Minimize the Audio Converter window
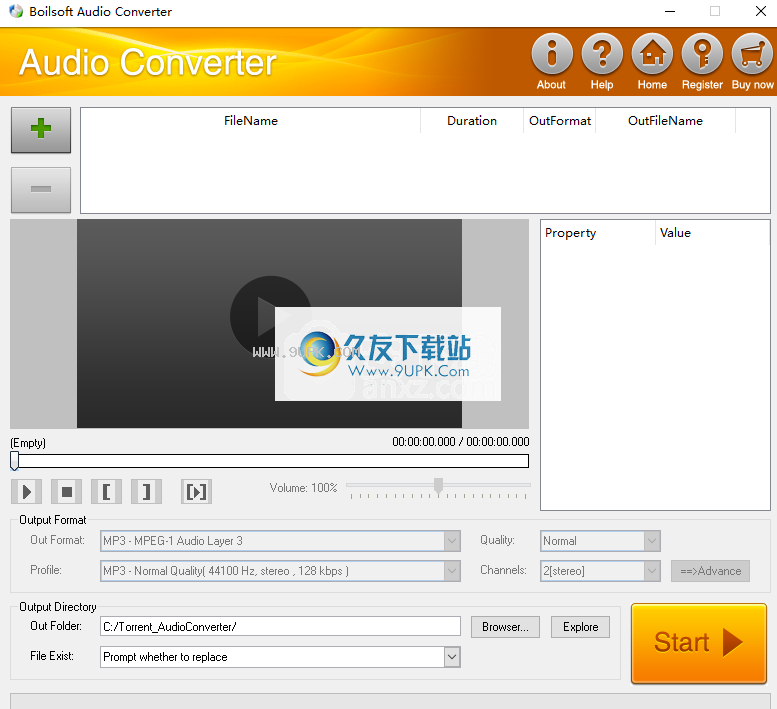 point(670,11)
